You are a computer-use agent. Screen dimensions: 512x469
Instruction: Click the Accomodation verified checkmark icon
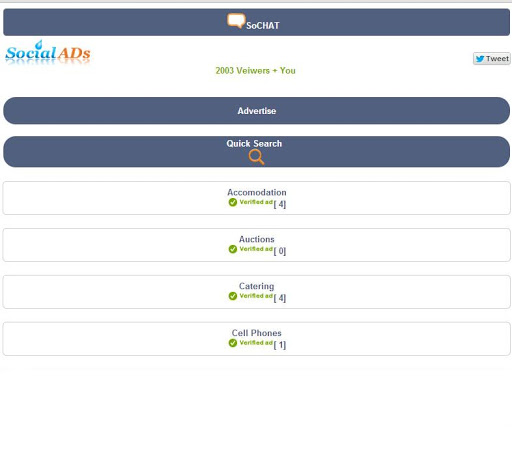tap(233, 202)
